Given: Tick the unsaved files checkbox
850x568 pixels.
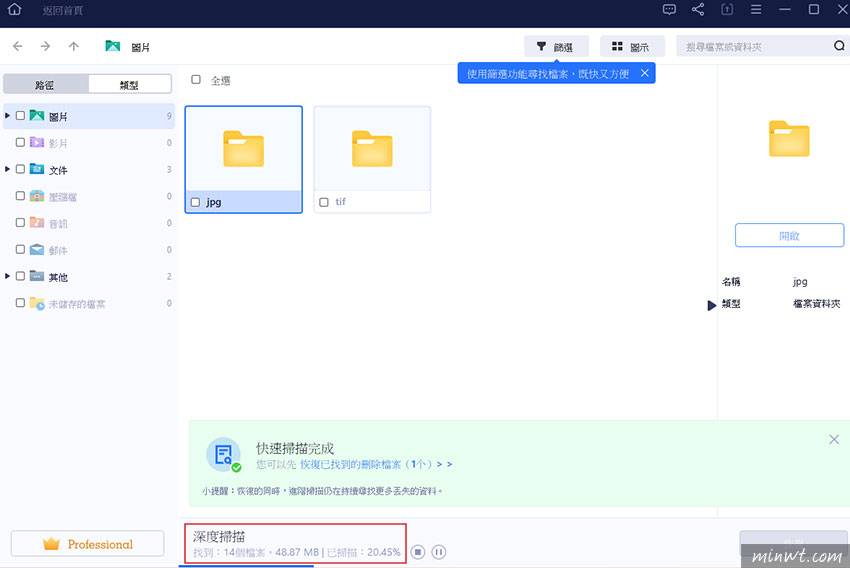Looking at the screenshot, I should 20,302.
